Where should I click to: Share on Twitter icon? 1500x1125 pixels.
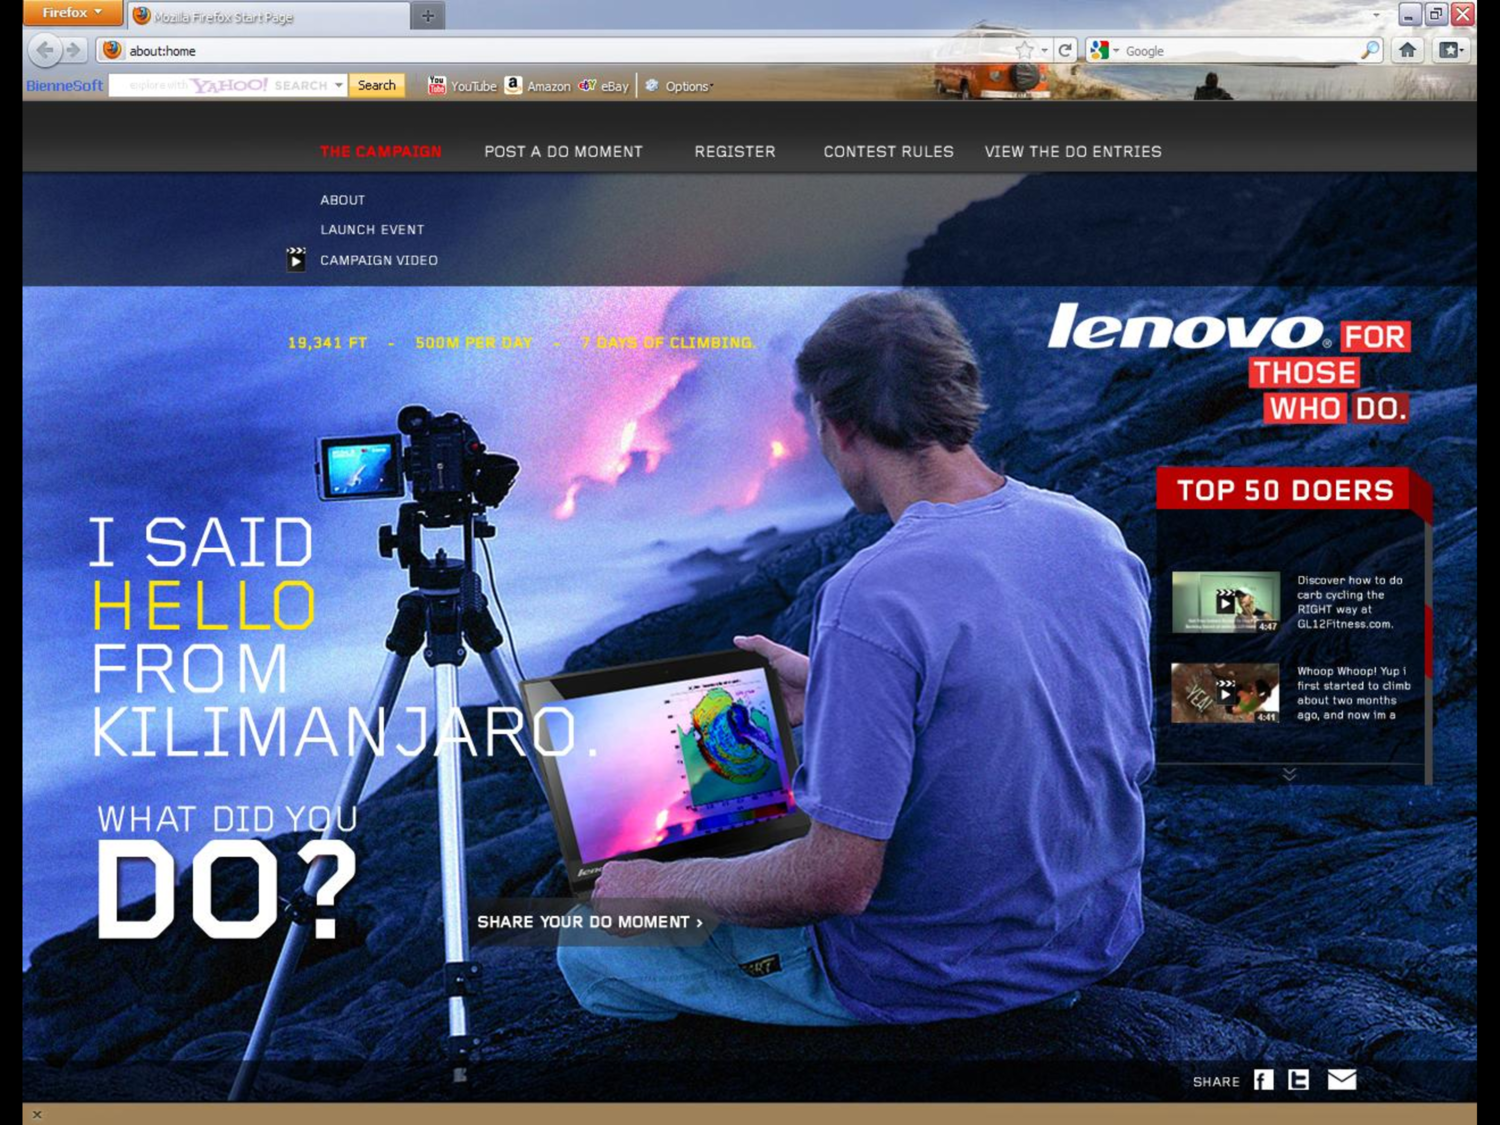coord(1299,1080)
